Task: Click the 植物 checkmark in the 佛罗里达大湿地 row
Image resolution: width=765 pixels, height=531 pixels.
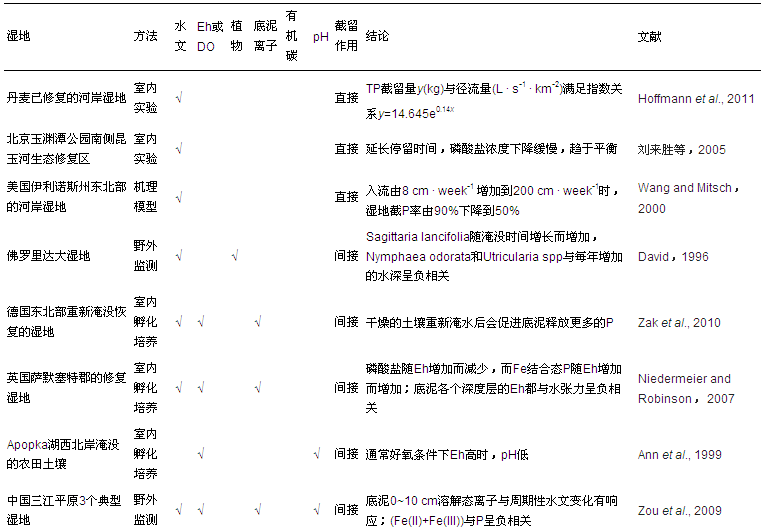Action: [234, 256]
